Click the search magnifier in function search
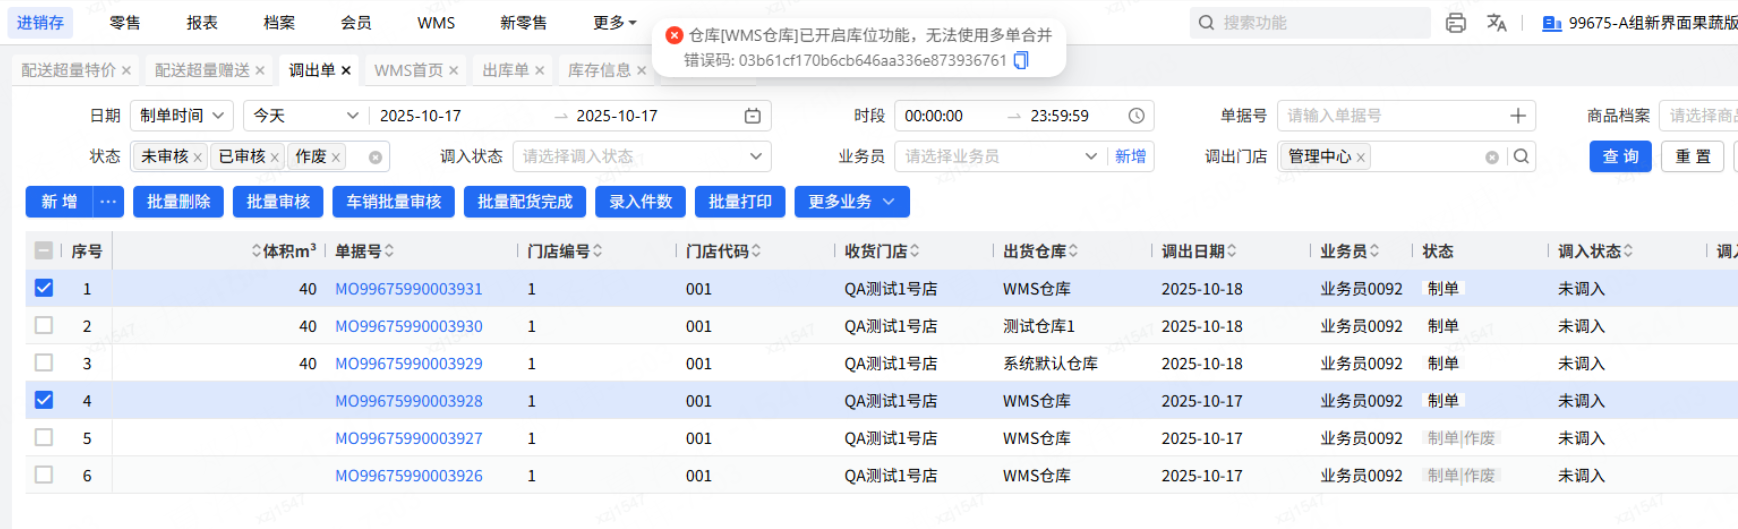 click(1207, 23)
